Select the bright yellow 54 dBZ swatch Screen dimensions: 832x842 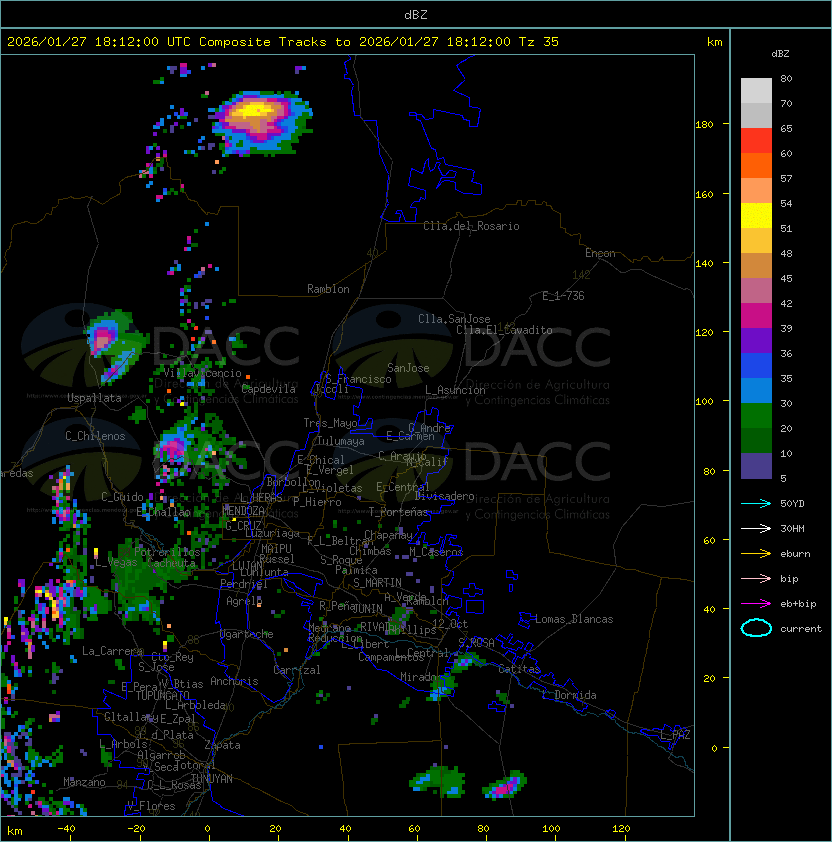(756, 215)
